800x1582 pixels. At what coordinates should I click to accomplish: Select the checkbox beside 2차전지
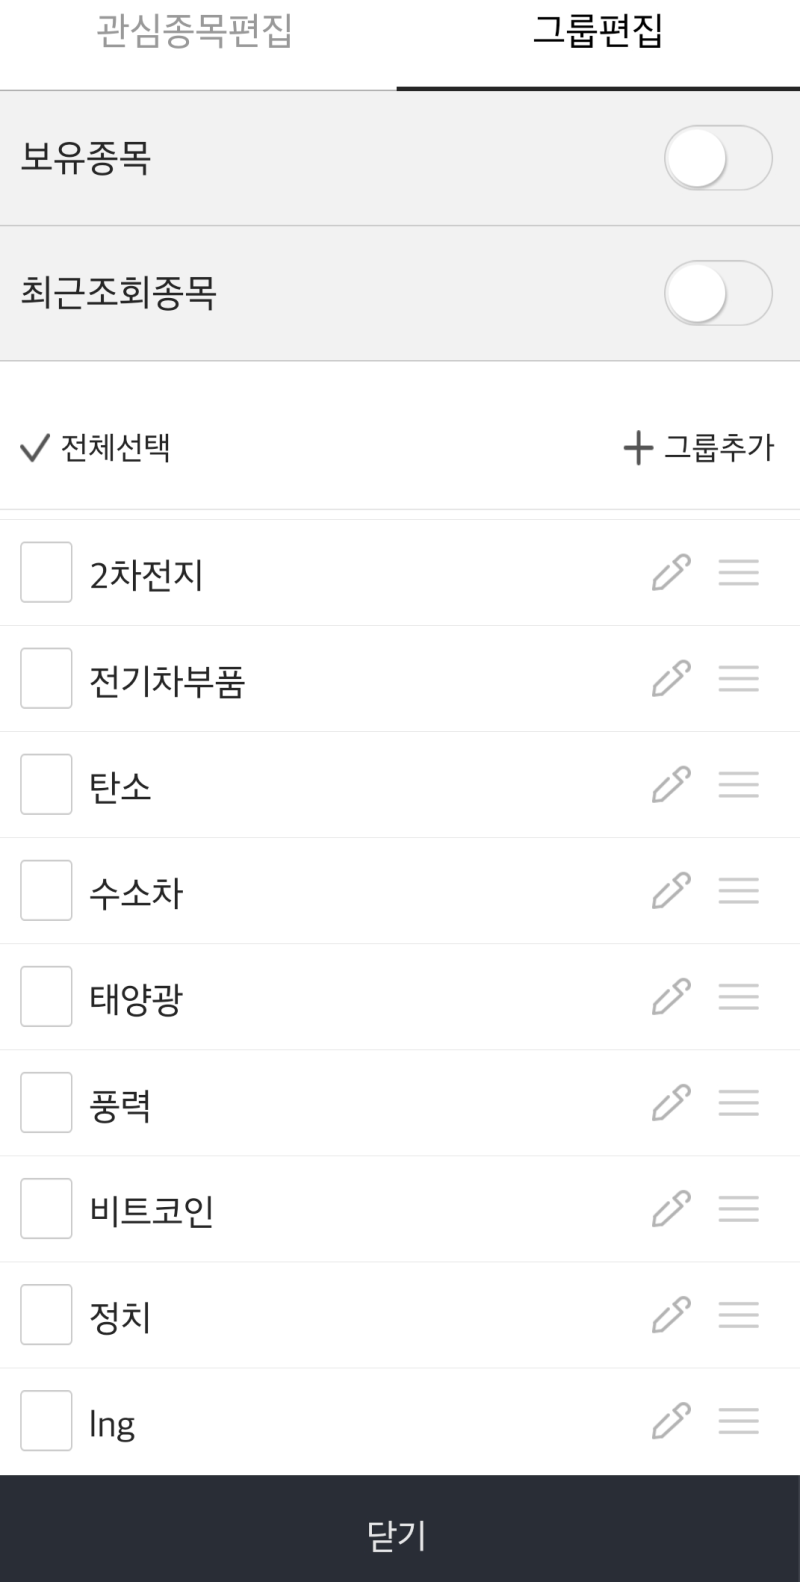45,572
